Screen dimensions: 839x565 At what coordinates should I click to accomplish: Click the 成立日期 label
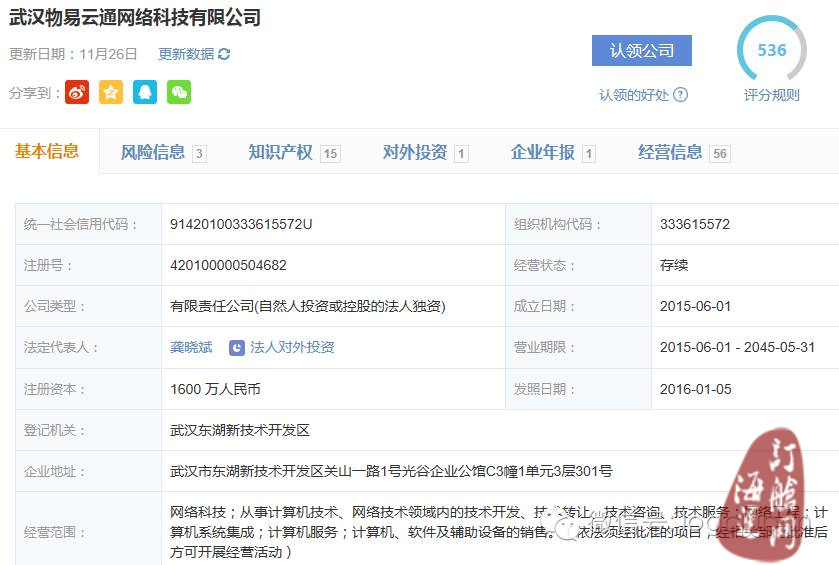pyautogui.click(x=544, y=307)
